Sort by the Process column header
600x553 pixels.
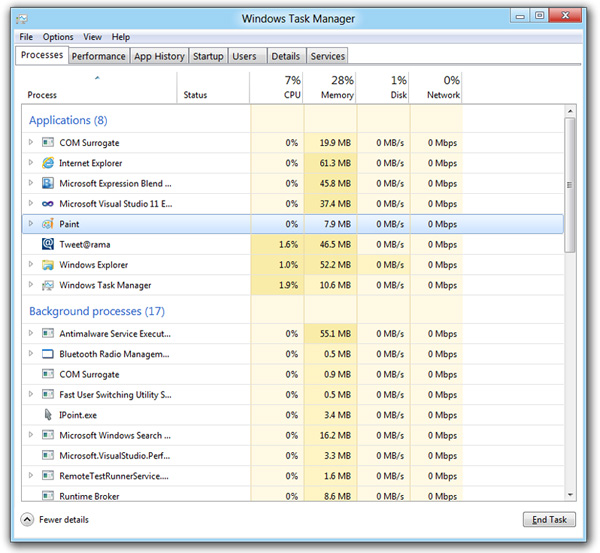tap(99, 87)
